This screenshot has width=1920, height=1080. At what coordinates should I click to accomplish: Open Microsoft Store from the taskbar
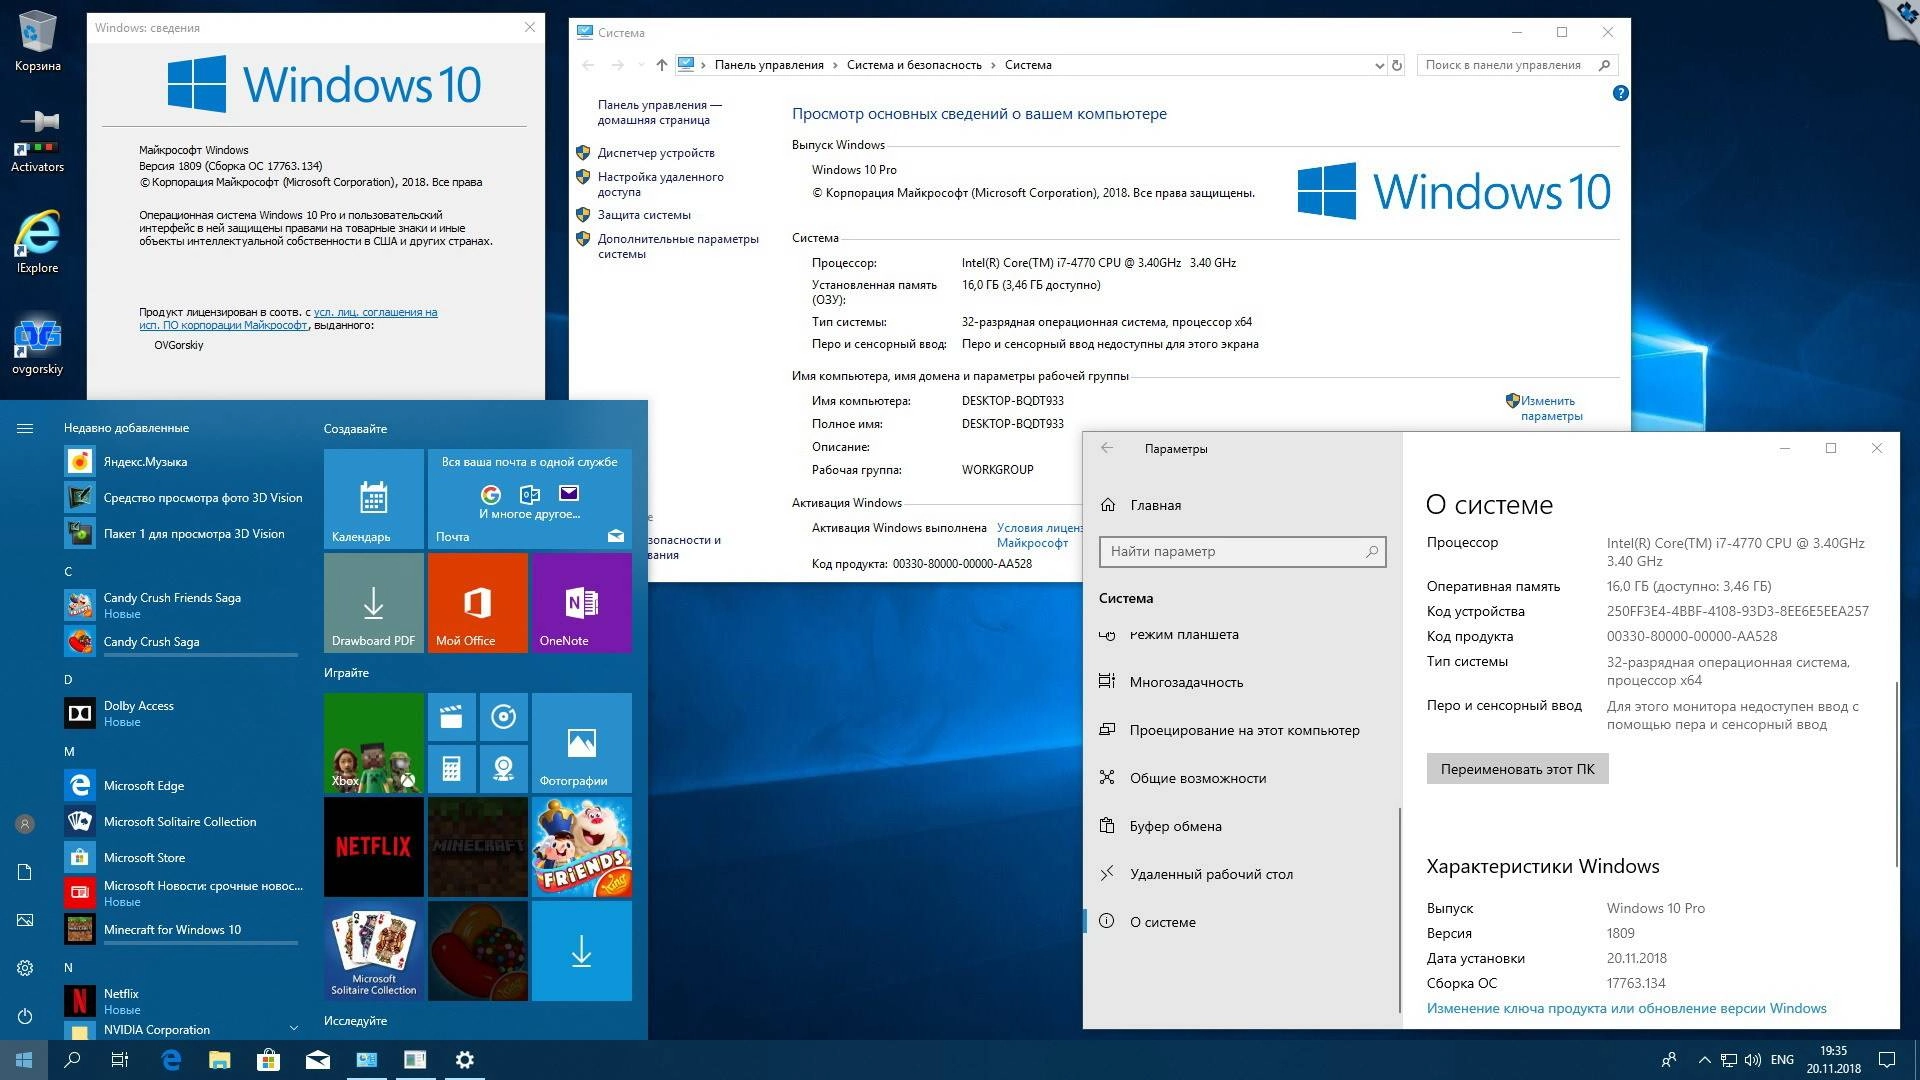click(x=268, y=1059)
